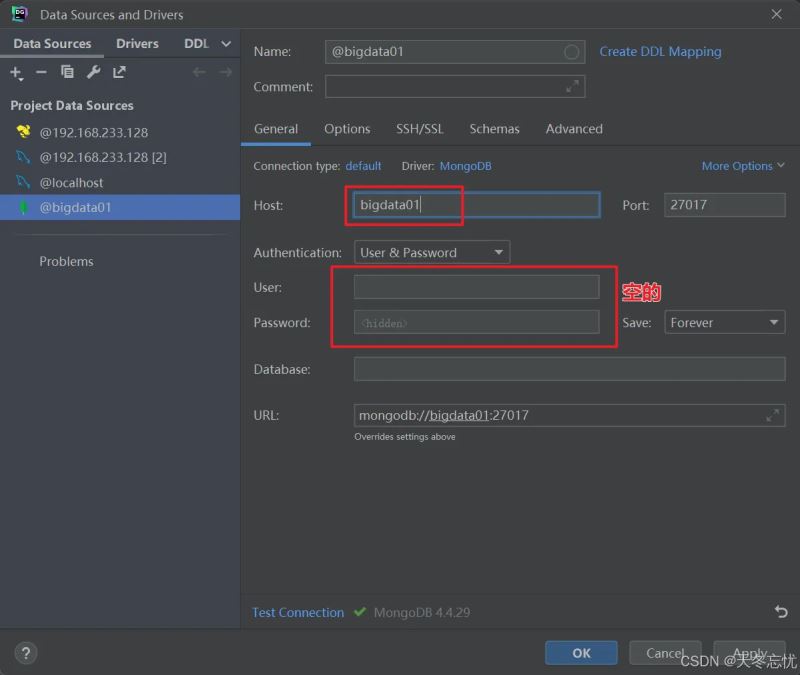
Task: Select the @bigdata01 data source
Action: tap(120, 208)
